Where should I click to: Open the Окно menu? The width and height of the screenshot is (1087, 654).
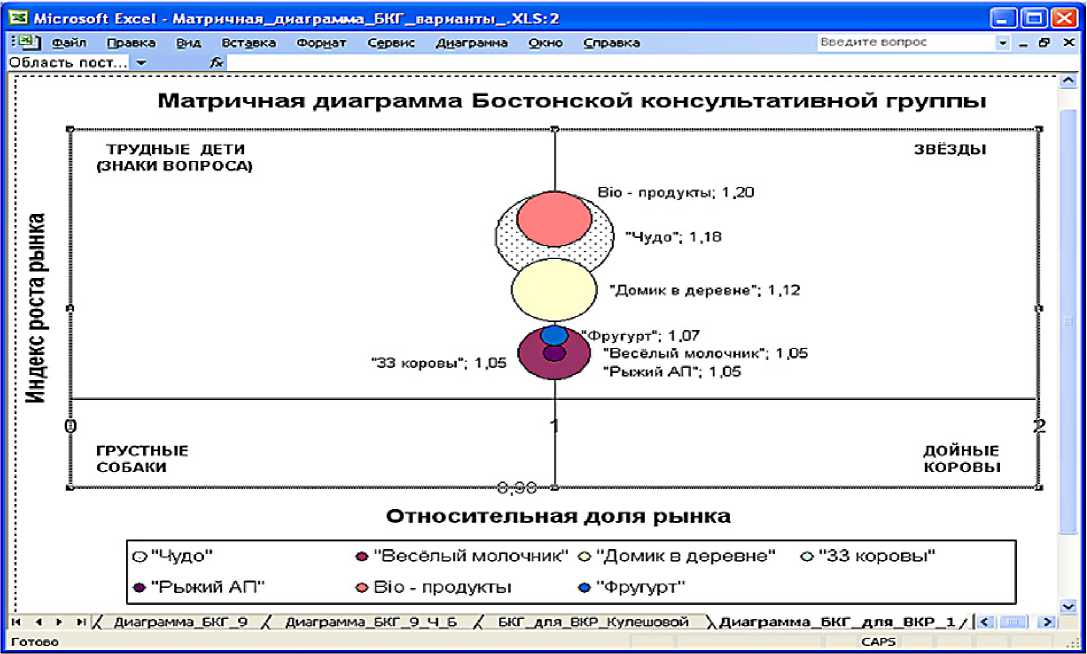(x=545, y=43)
